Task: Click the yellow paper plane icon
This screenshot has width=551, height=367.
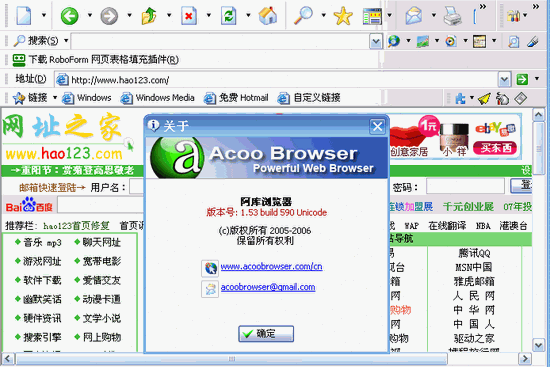Action: [x=484, y=98]
